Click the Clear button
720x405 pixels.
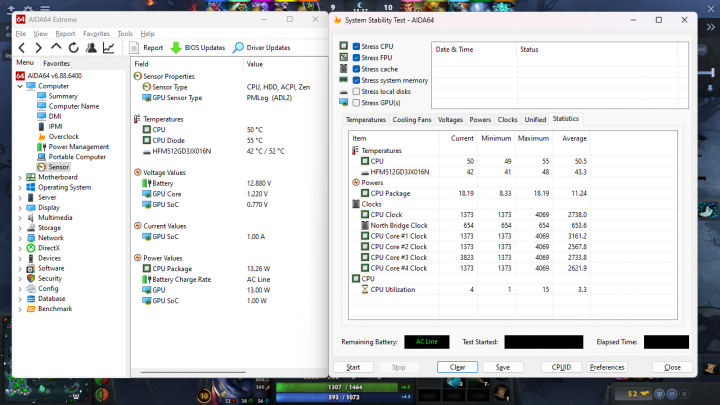457,367
